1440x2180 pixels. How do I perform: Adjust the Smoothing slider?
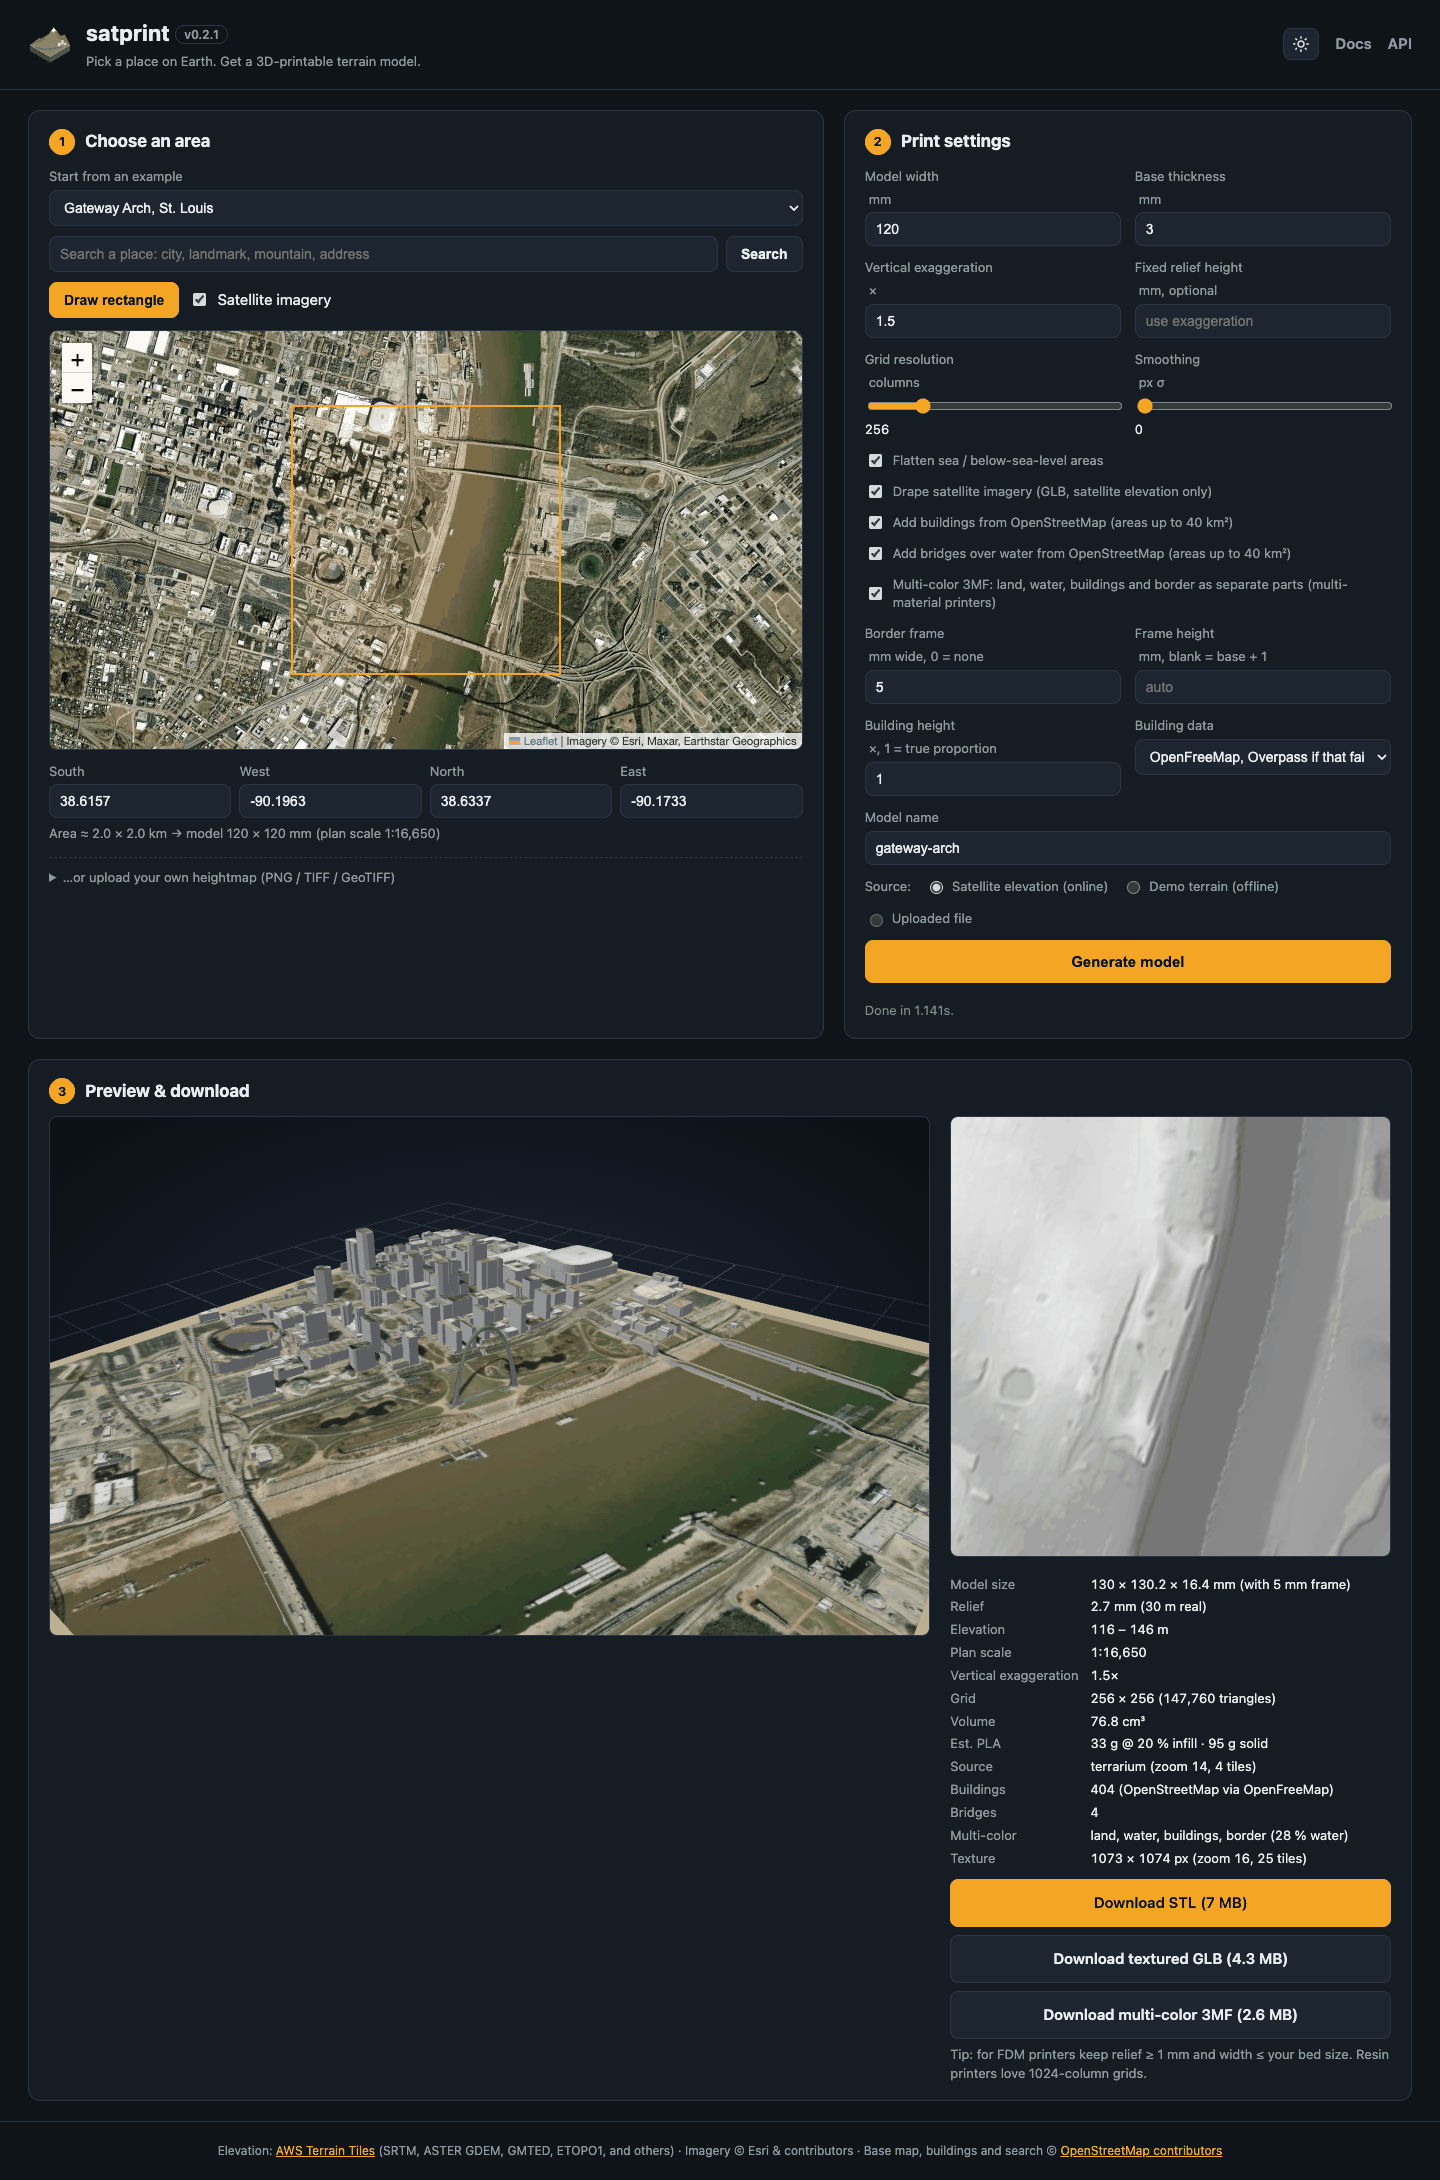click(x=1264, y=406)
